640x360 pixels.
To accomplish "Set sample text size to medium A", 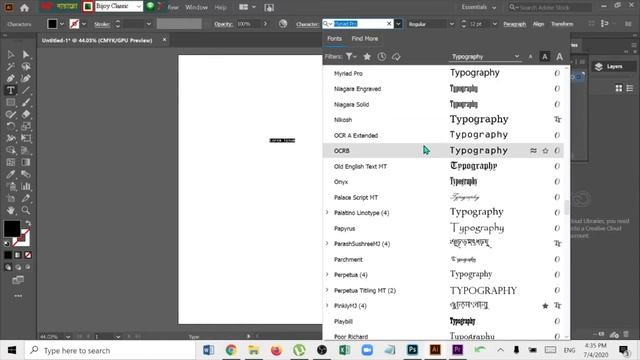I will click(x=544, y=57).
